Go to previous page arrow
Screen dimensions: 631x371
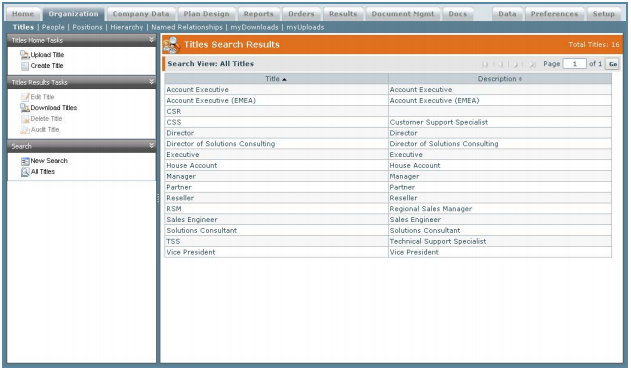pyautogui.click(x=501, y=64)
